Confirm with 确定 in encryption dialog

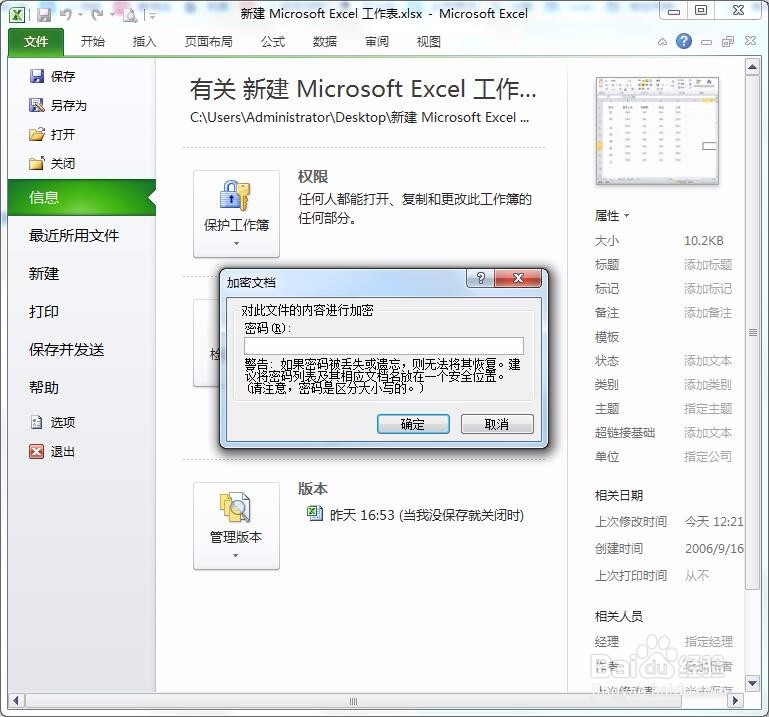(413, 424)
